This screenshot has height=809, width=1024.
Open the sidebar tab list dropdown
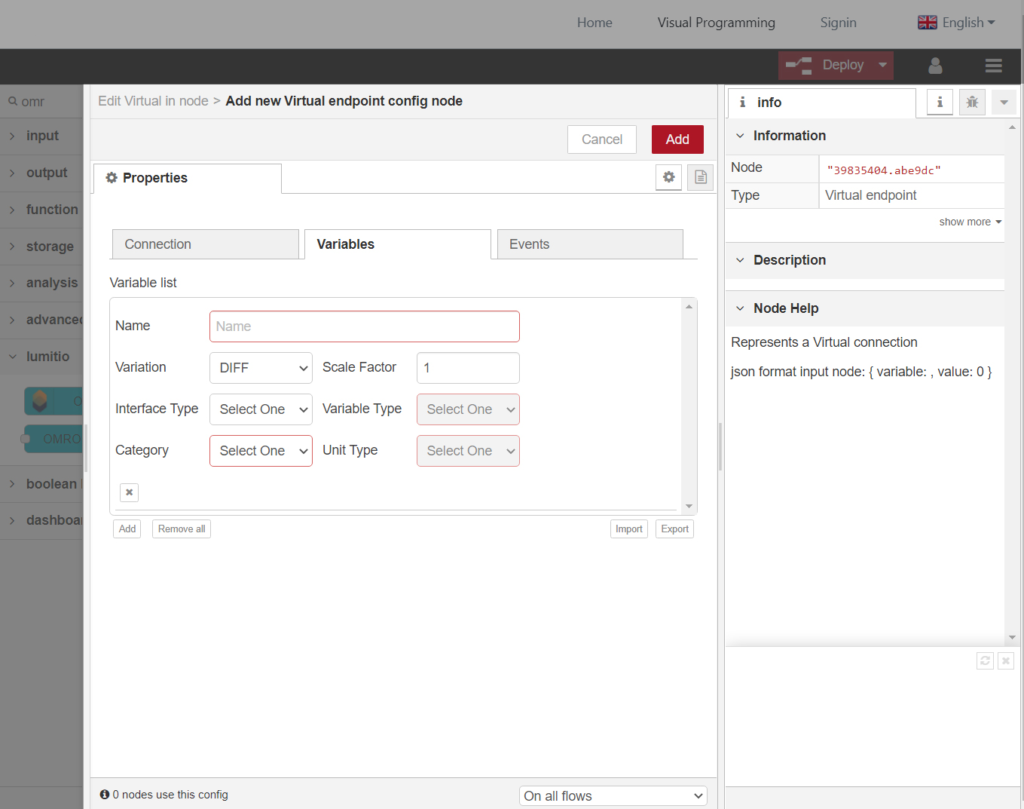coord(1004,102)
